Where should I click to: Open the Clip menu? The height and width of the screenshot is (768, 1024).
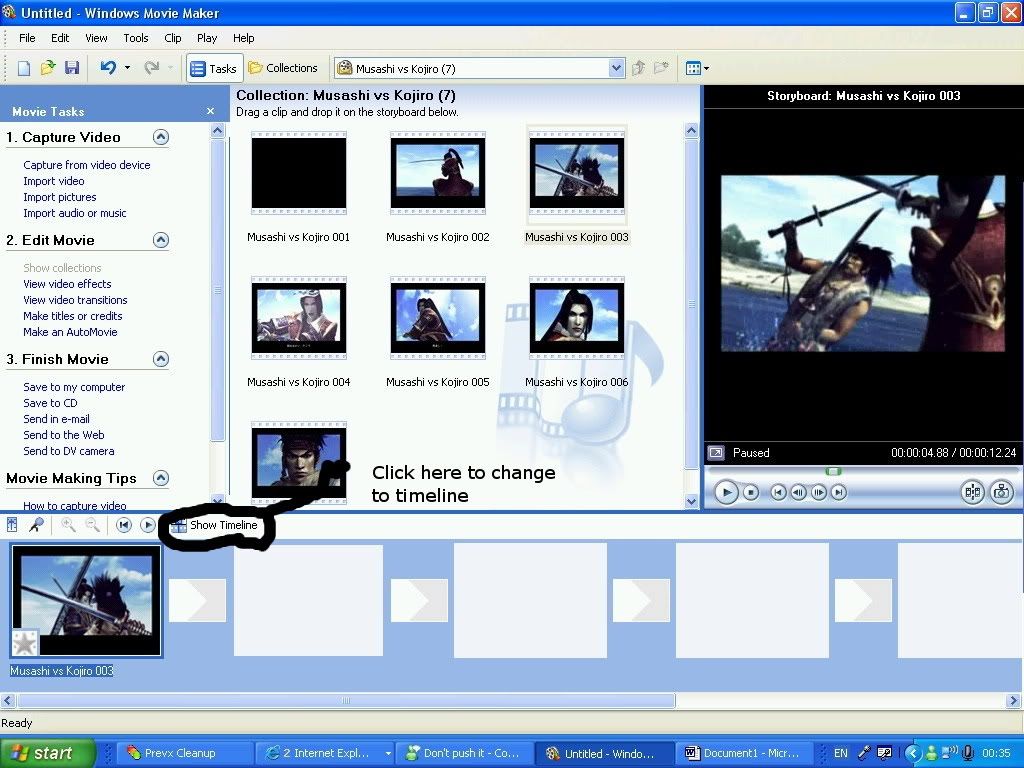pos(173,38)
